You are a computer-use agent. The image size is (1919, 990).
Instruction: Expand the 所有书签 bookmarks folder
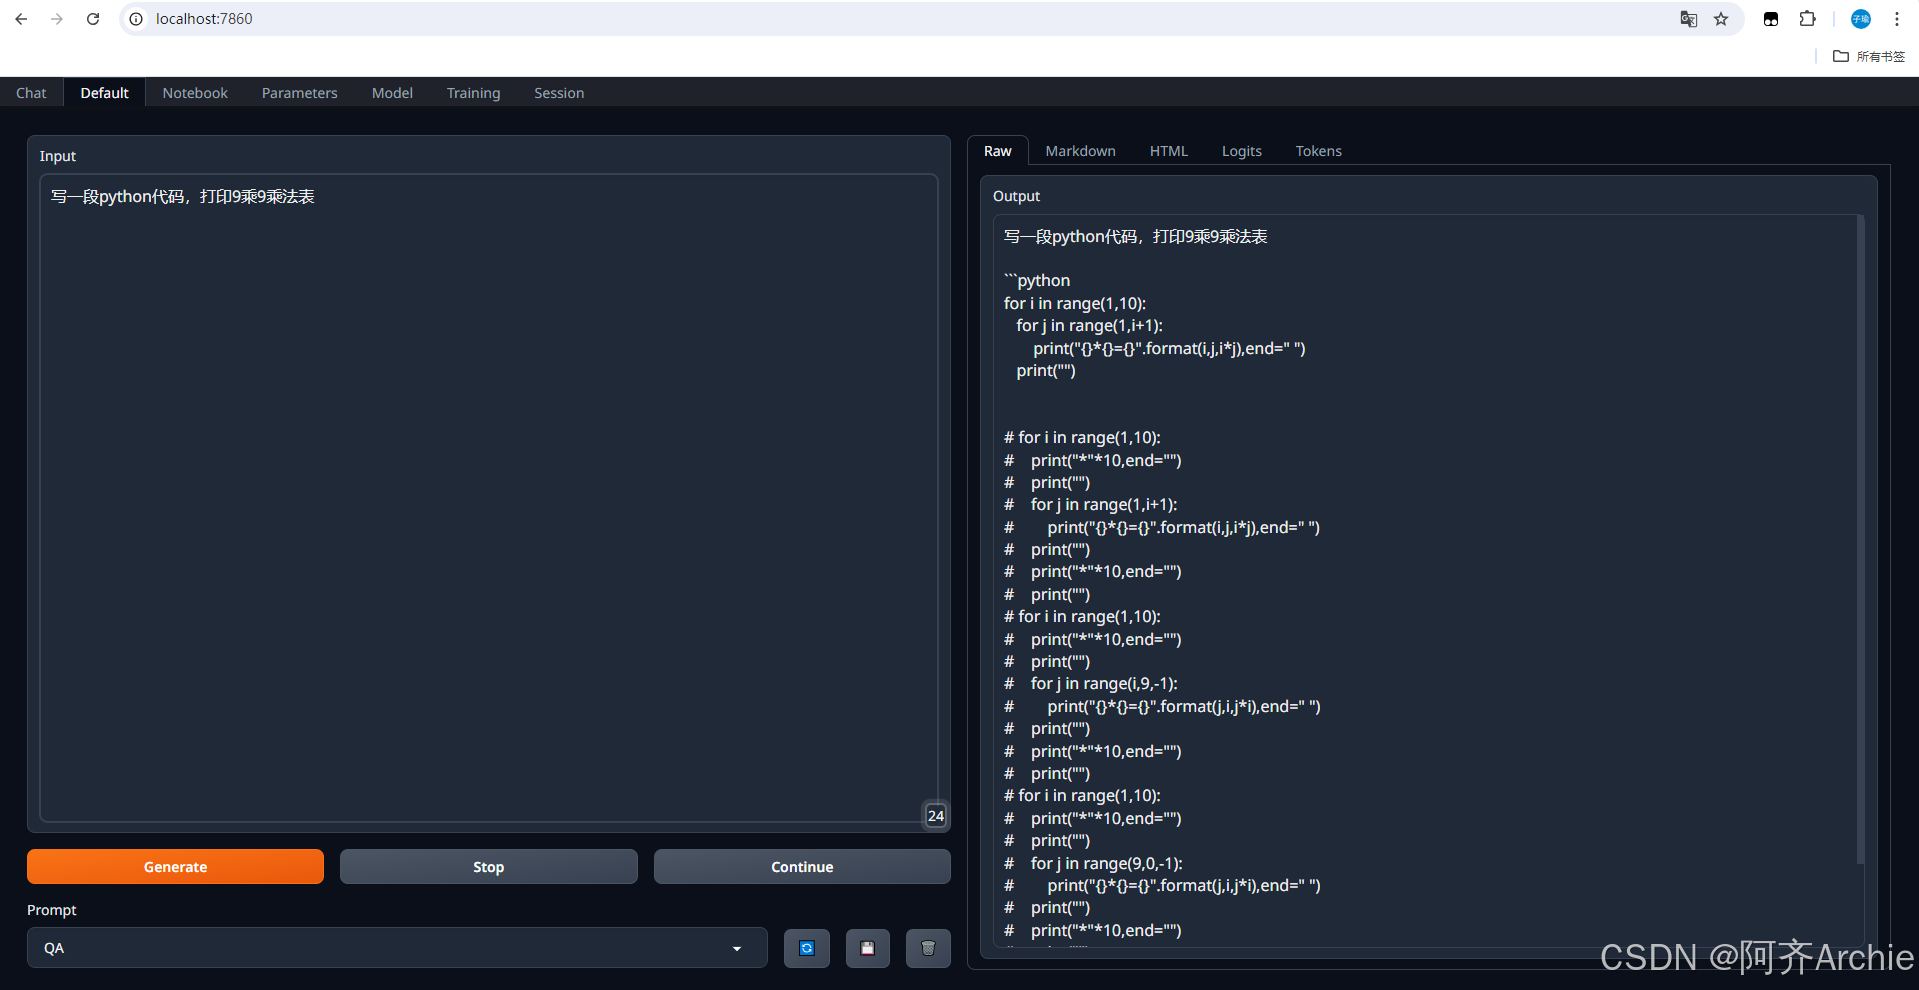coord(1869,56)
